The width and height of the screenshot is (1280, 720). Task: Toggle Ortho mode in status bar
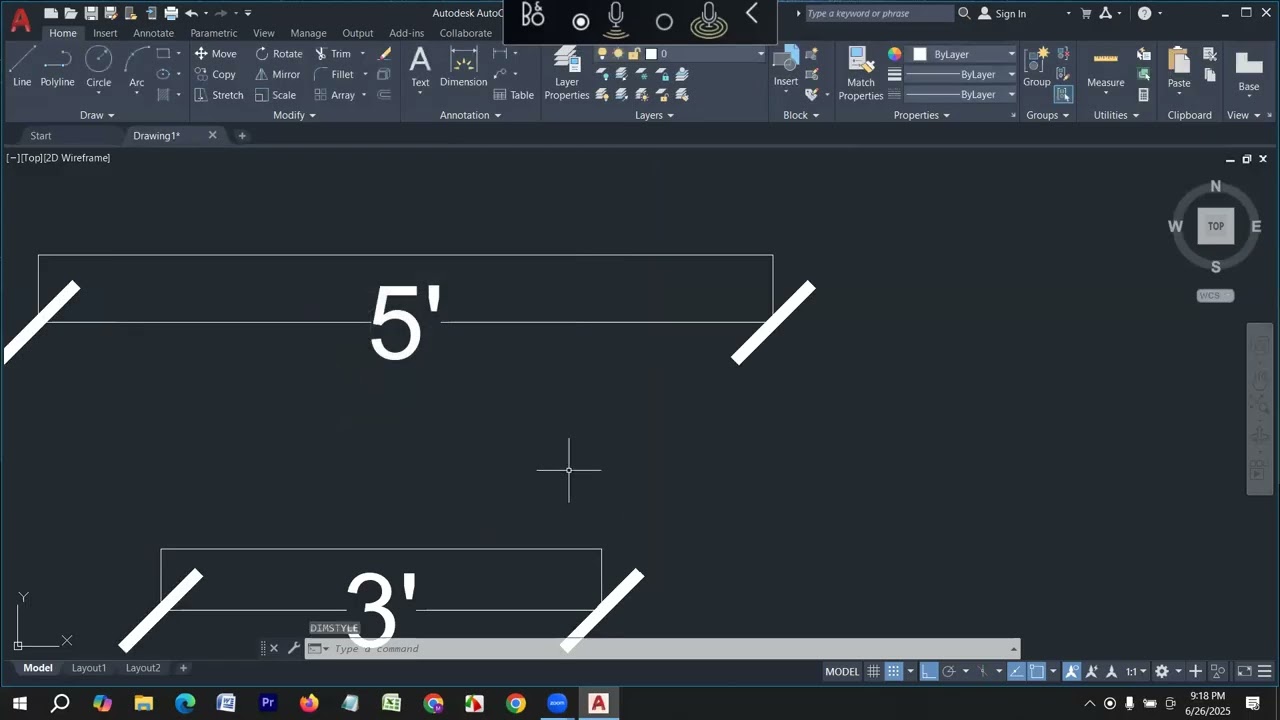point(929,672)
